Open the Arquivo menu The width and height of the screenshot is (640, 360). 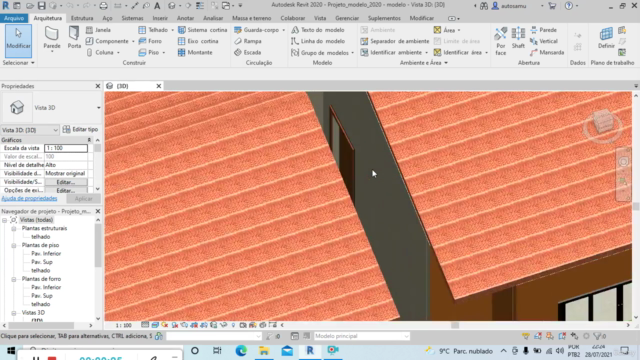point(14,18)
